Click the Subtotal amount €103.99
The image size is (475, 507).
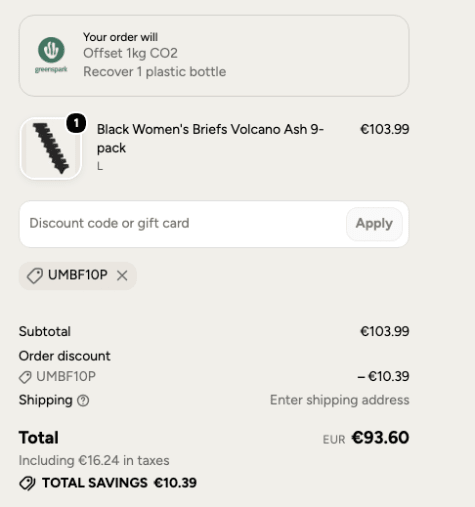385,331
